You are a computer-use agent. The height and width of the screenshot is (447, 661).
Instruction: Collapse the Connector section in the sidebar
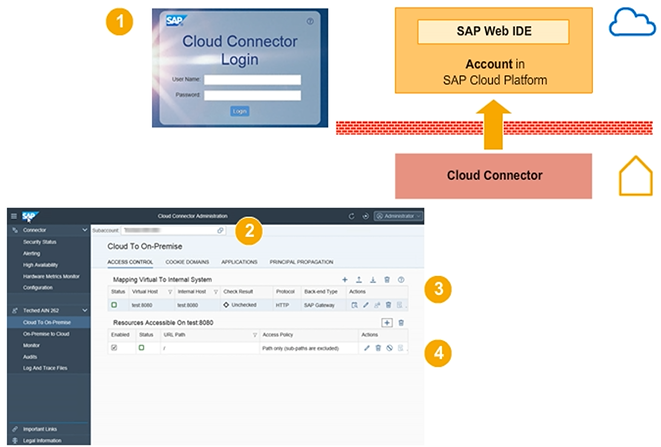pos(84,230)
